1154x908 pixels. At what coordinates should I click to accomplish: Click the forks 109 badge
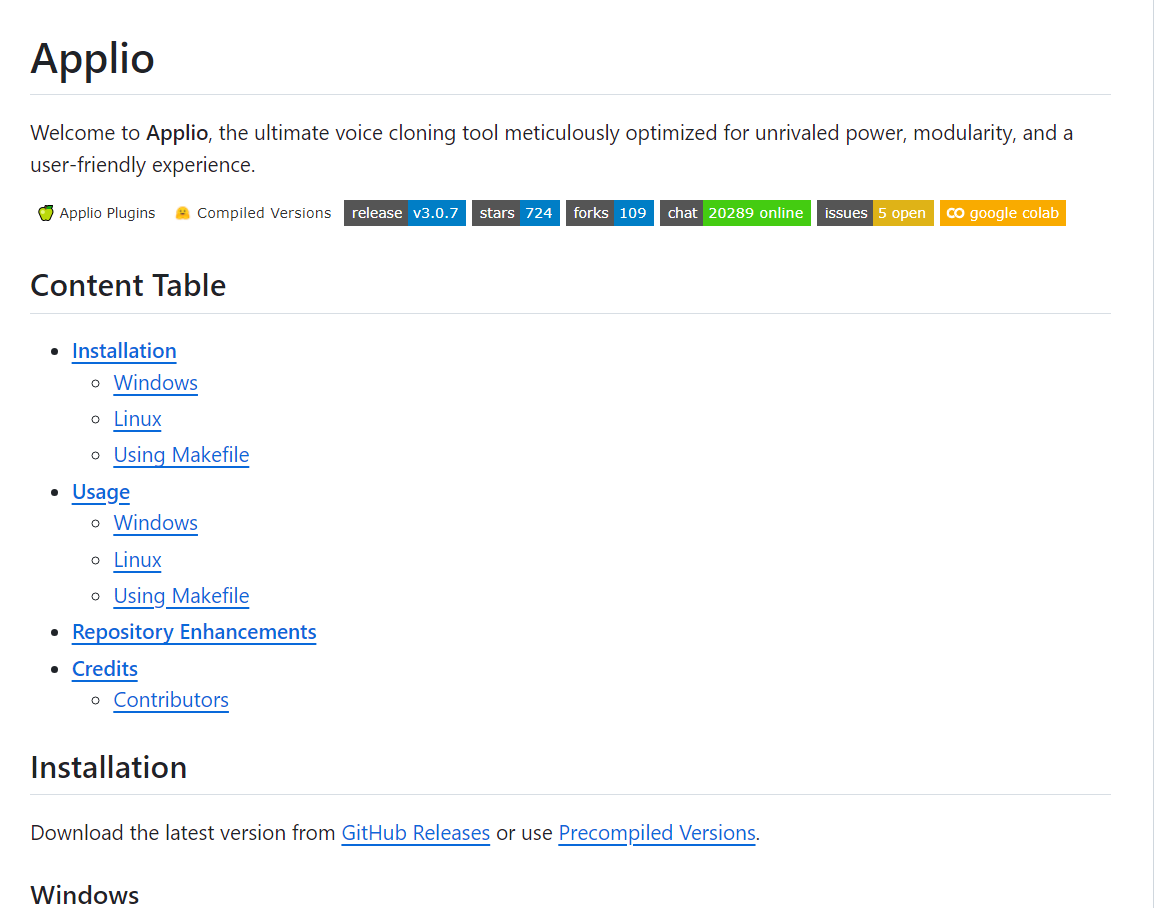click(609, 213)
